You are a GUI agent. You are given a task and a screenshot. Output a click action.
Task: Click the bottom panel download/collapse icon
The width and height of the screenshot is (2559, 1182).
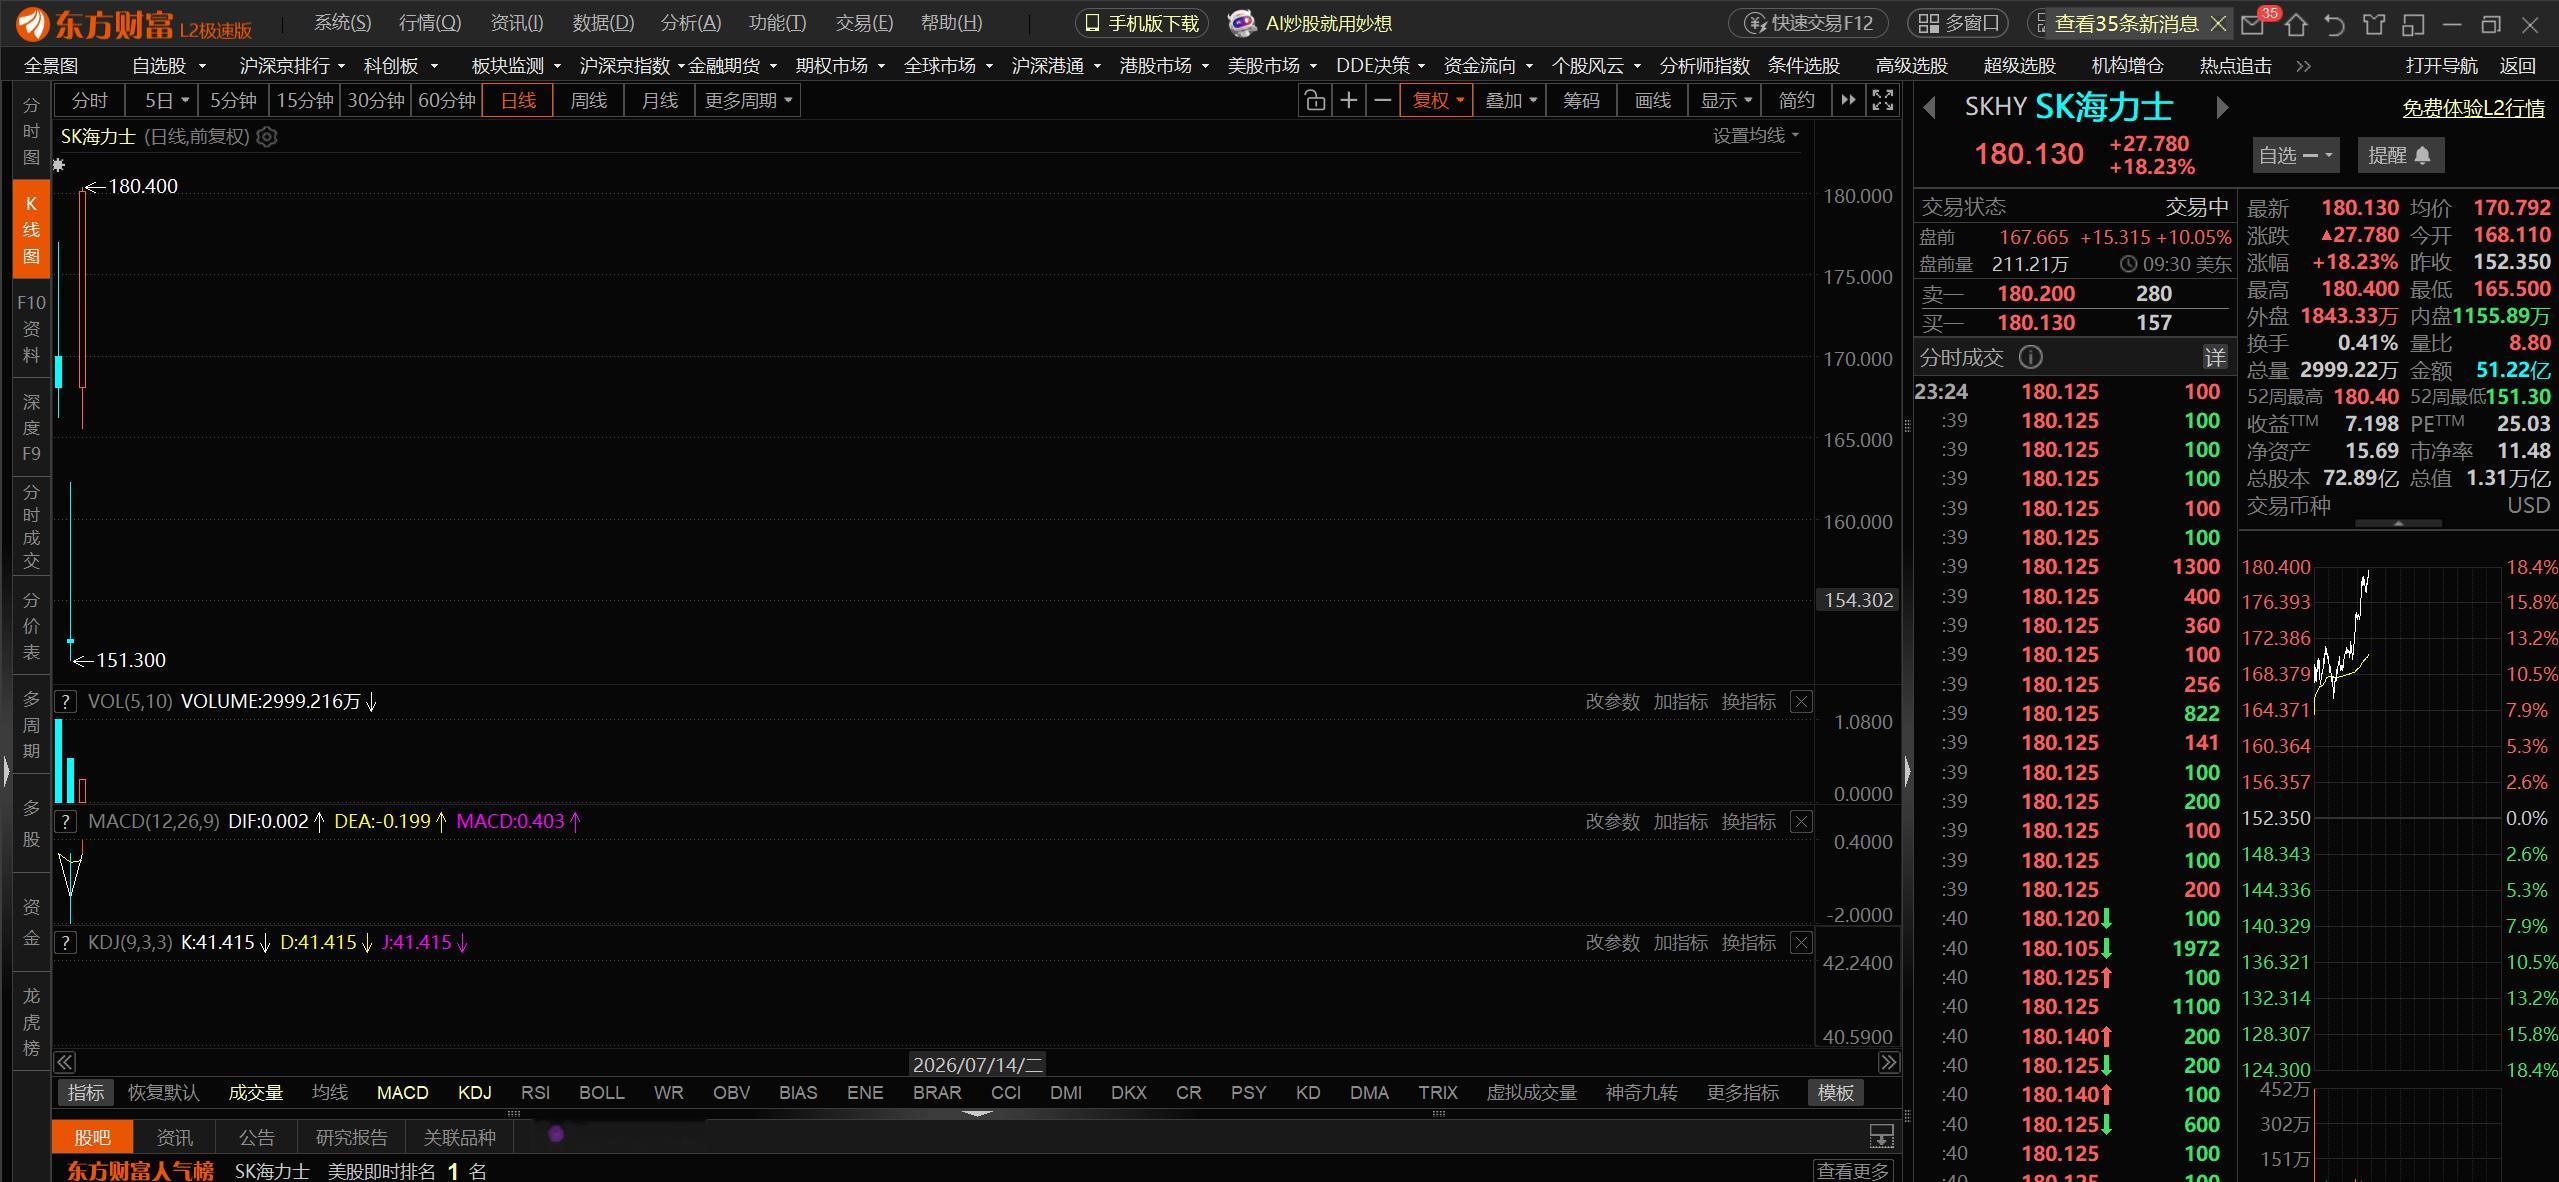coord(1881,1137)
